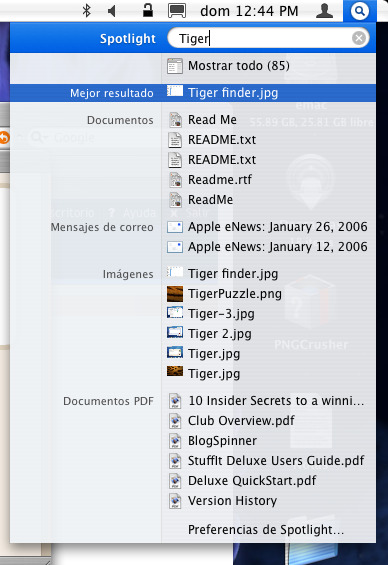Click the BlogSpinner PDF icon
This screenshot has height=565, width=388.
click(175, 441)
